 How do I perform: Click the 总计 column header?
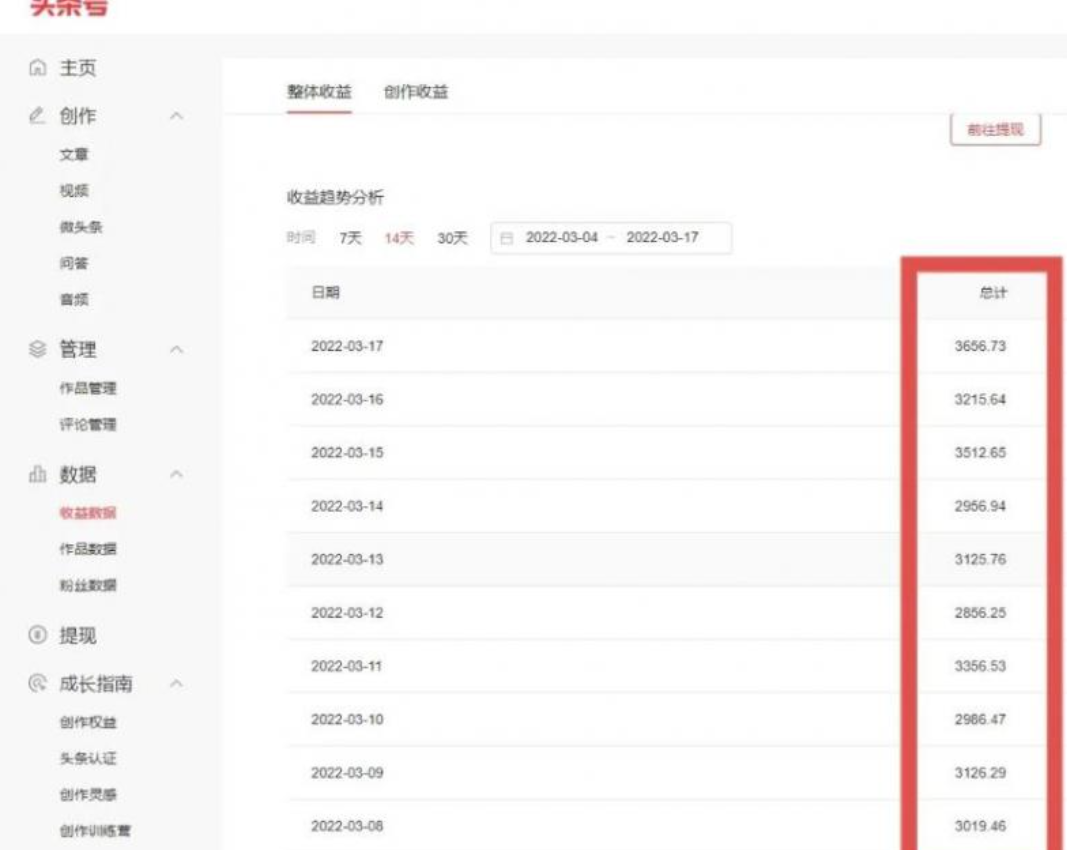[993, 293]
